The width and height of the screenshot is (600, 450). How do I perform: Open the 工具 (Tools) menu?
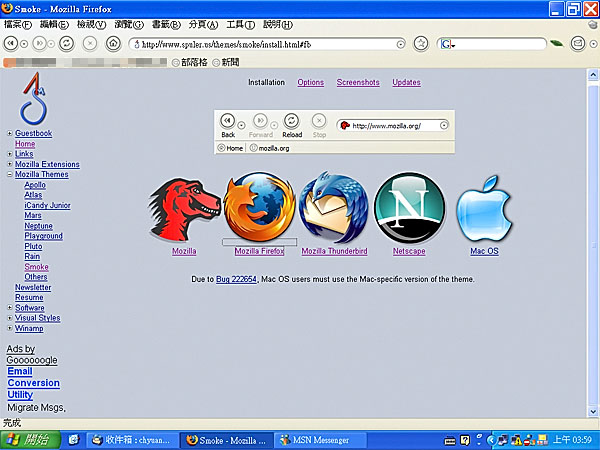click(x=240, y=24)
